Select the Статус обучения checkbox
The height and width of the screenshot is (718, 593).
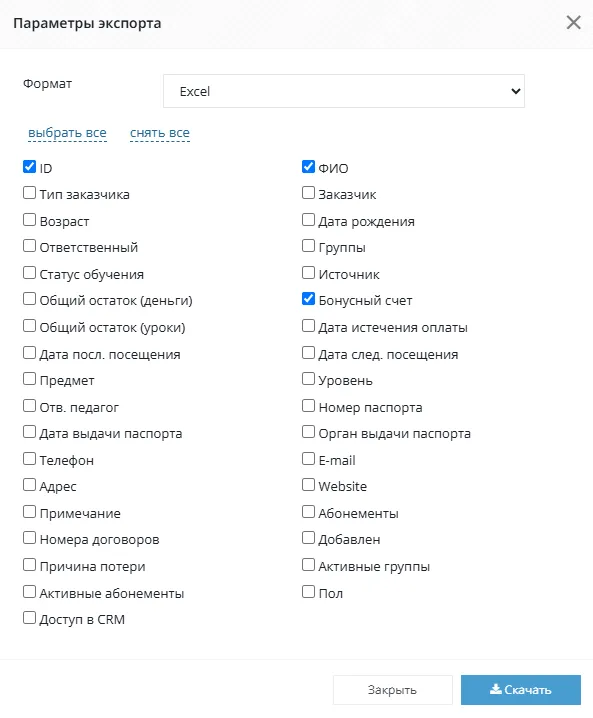29,273
